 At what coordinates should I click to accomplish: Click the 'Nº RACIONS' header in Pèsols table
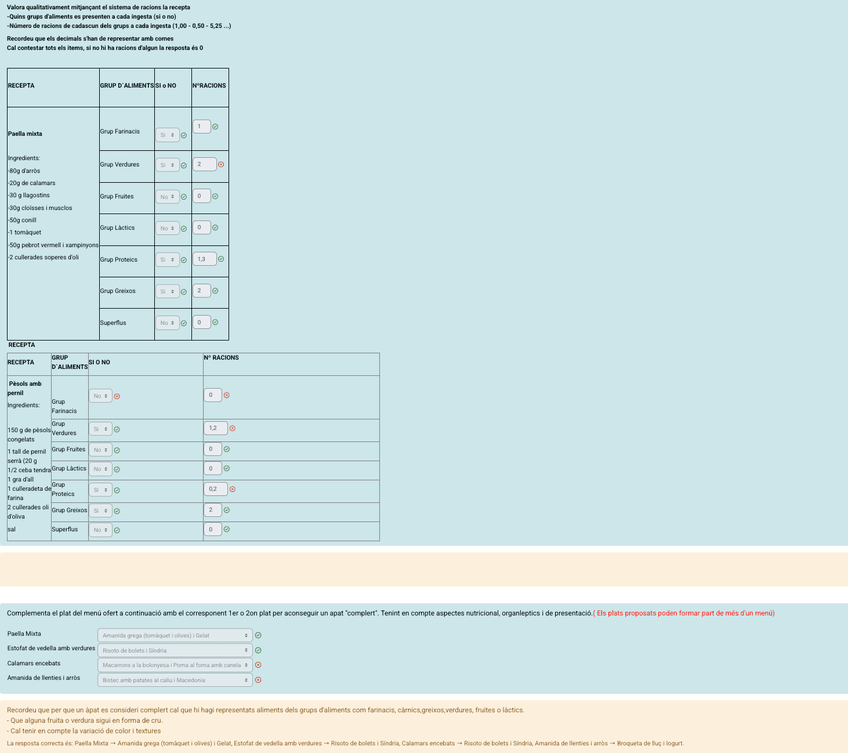[221, 358]
